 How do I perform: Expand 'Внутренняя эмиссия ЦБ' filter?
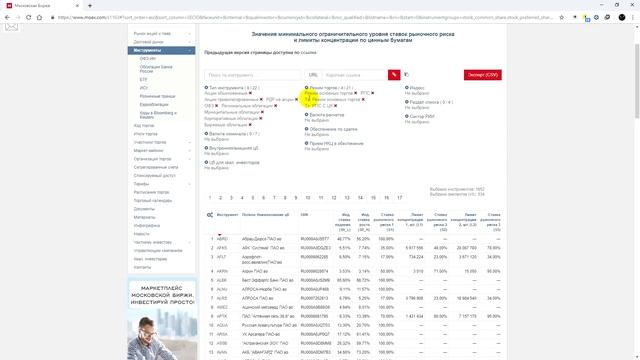pyautogui.click(x=207, y=148)
